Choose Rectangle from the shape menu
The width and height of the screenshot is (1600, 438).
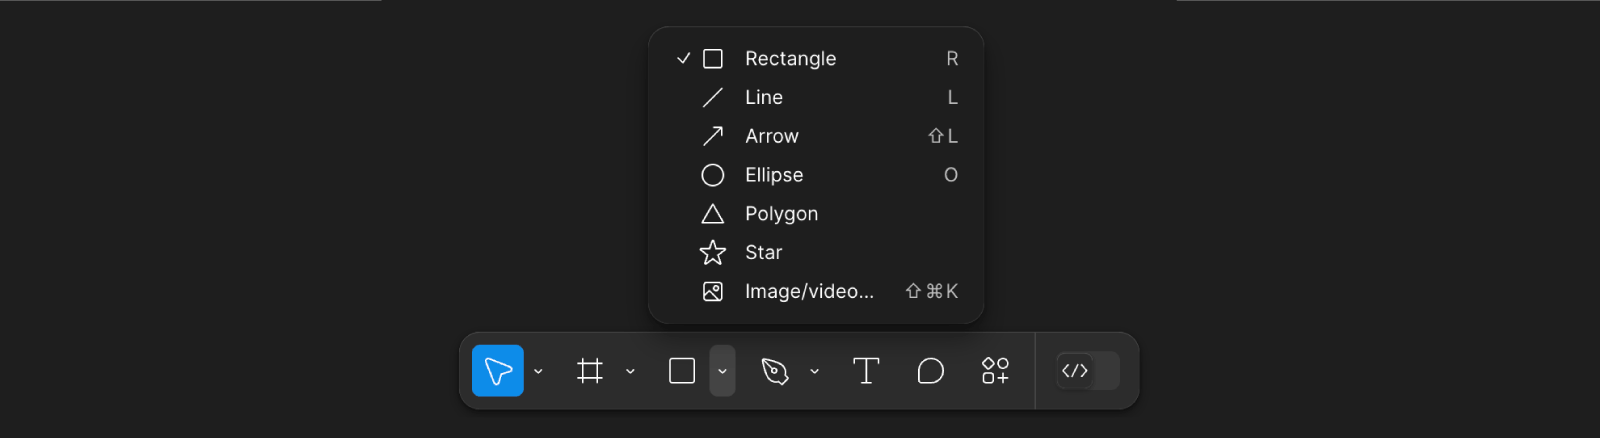[x=790, y=59]
